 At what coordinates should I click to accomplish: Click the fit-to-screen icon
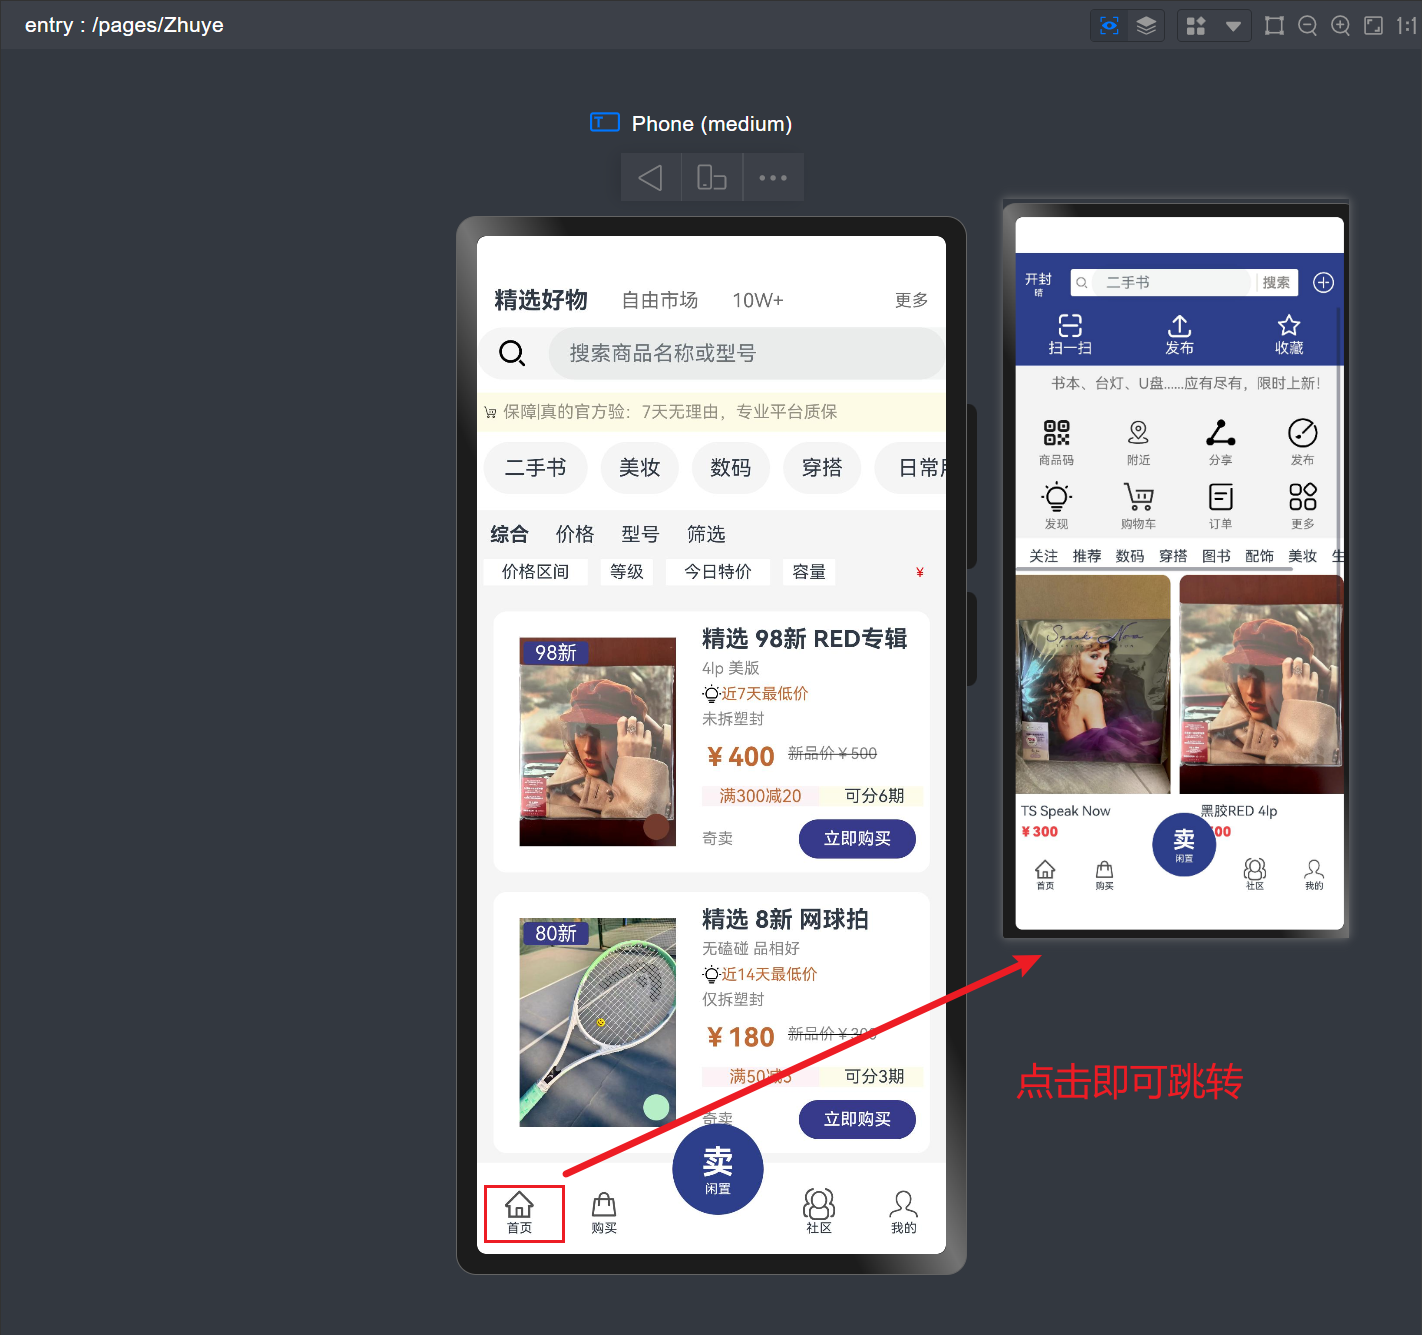click(x=1374, y=26)
